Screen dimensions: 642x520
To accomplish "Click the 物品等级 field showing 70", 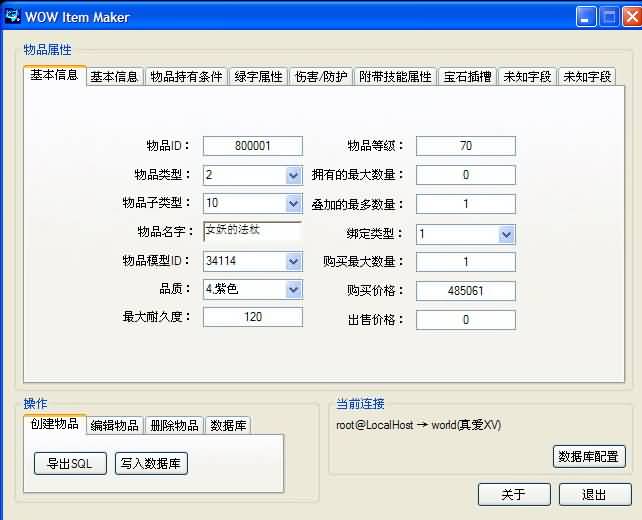I will coord(466,146).
